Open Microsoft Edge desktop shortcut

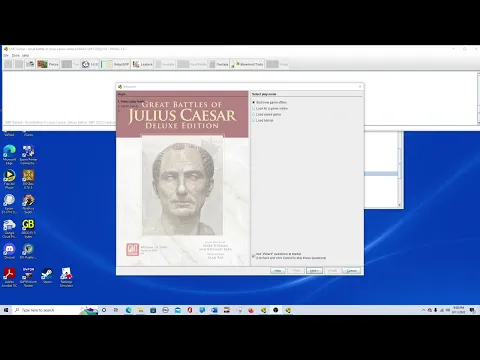pos(9,155)
